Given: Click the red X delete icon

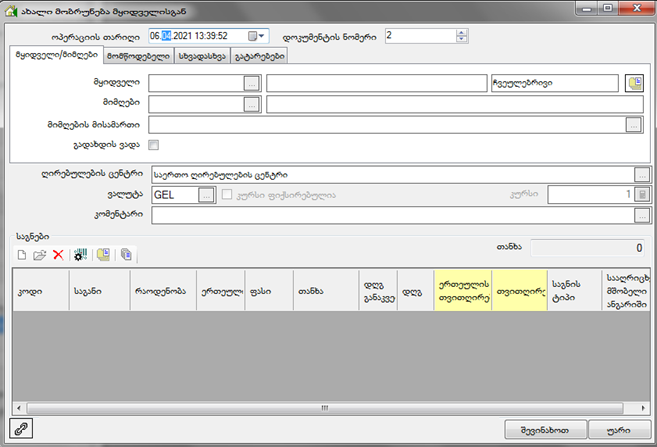Looking at the screenshot, I should click(58, 255).
